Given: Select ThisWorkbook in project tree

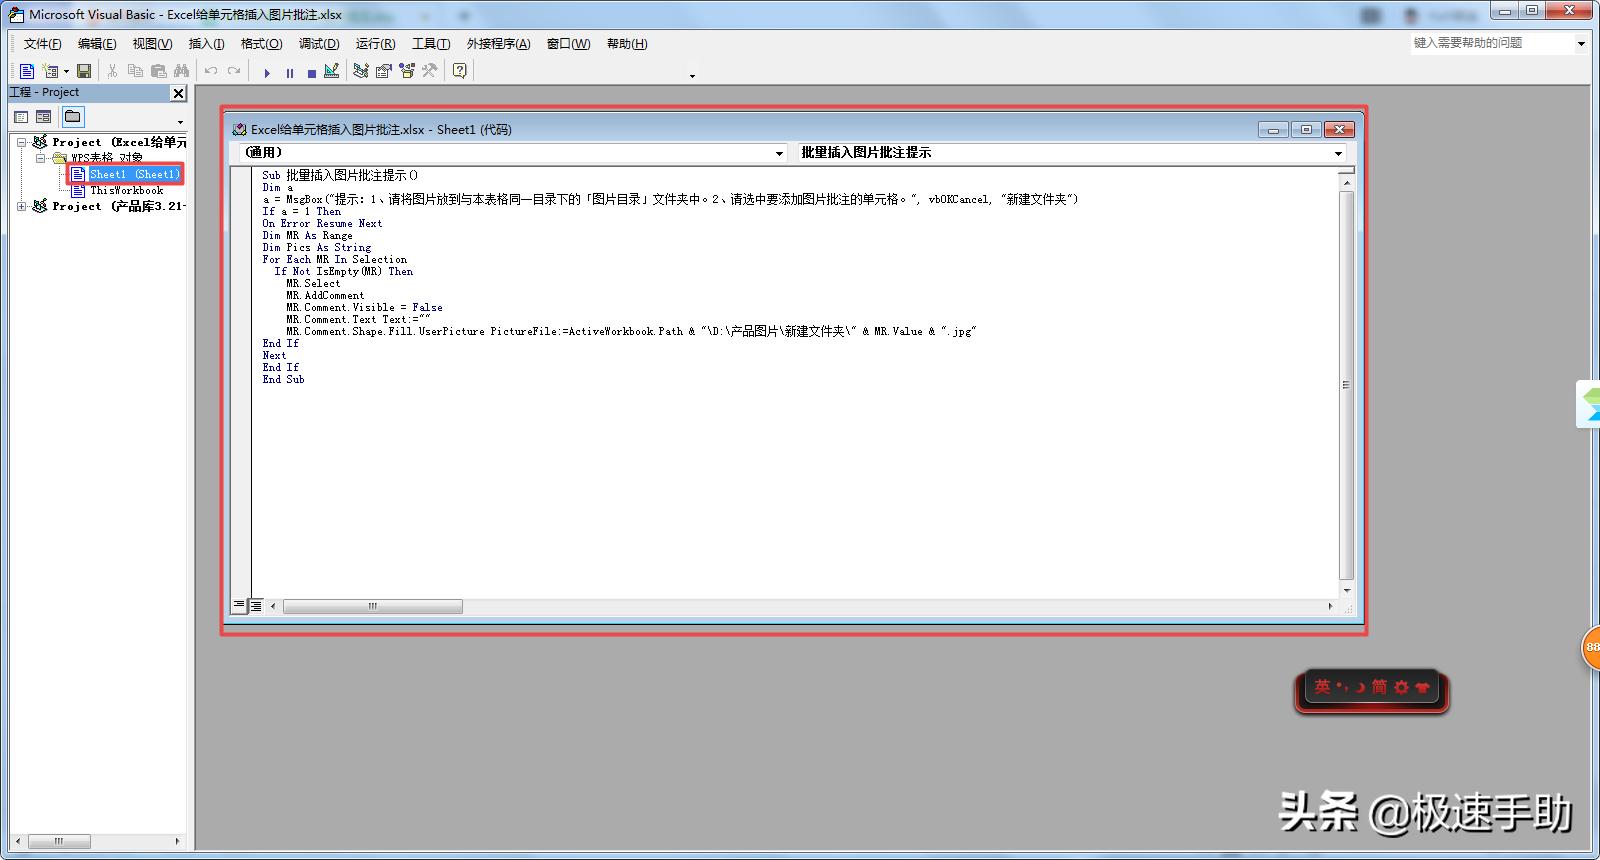Looking at the screenshot, I should click(127, 190).
